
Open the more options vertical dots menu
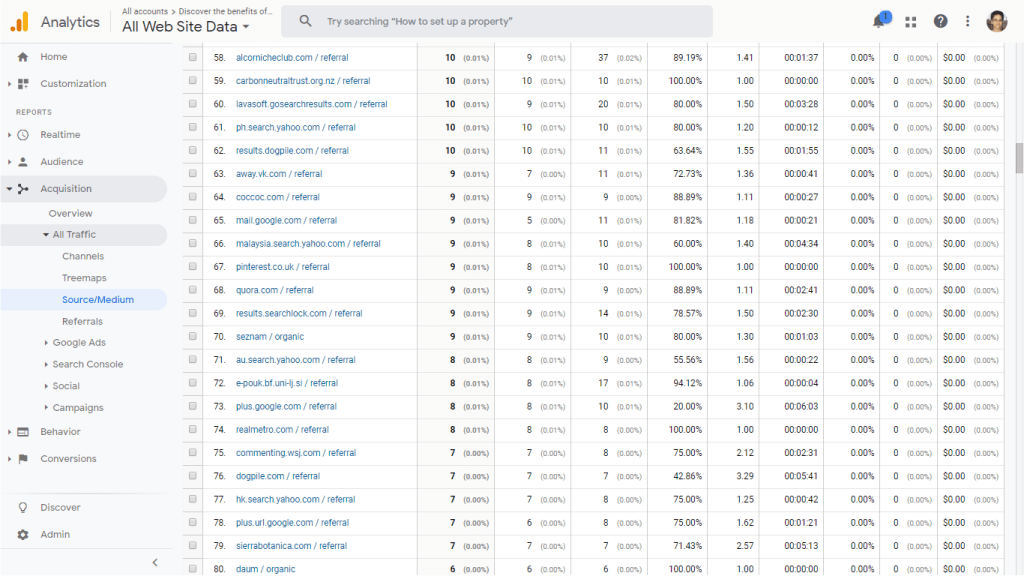[x=967, y=22]
